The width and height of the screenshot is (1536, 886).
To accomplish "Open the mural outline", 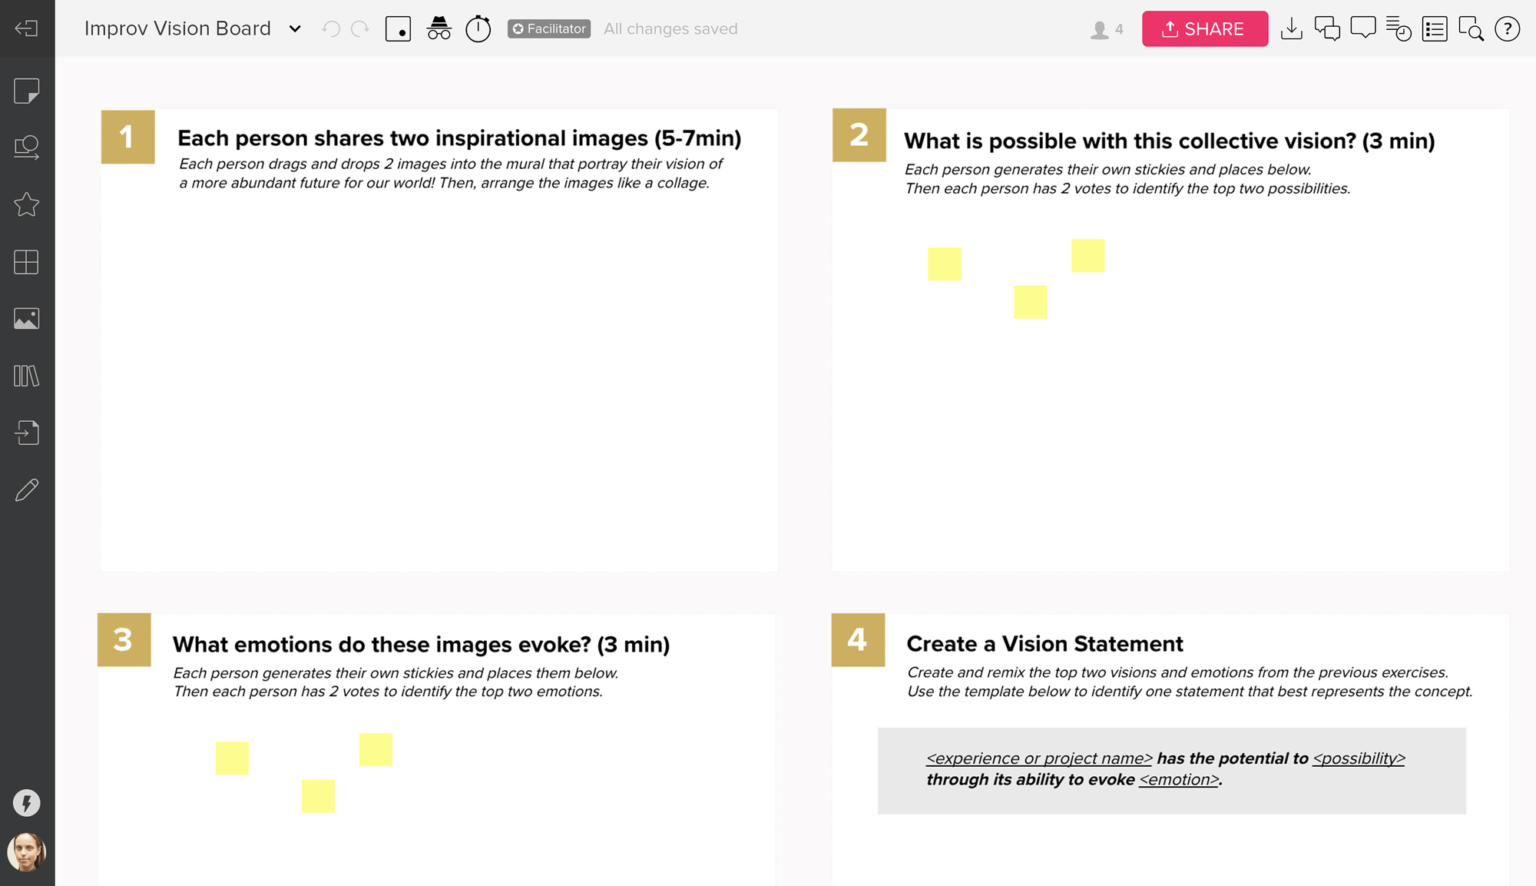I will 1434,28.
